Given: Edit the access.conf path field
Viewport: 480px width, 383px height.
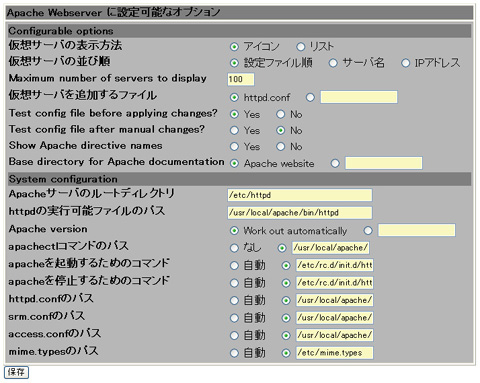Looking at the screenshot, I should (335, 335).
